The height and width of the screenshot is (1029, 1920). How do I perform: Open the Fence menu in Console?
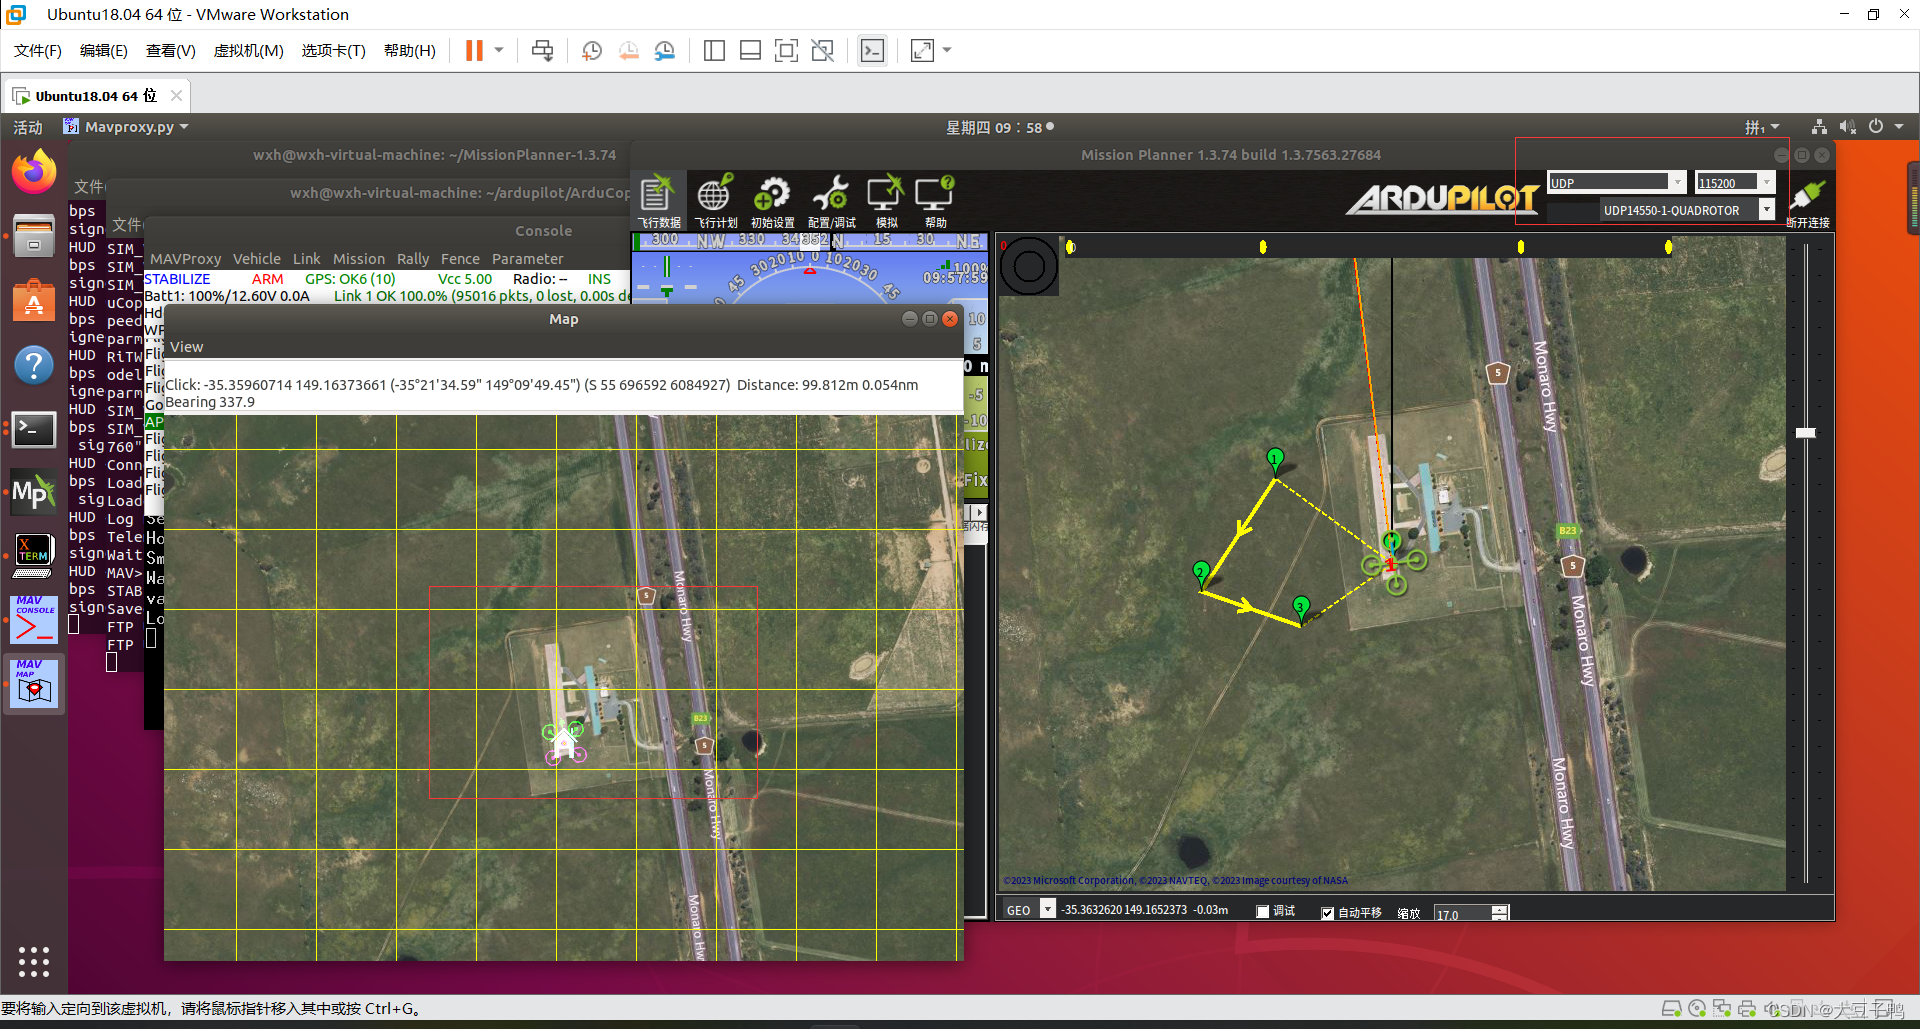coord(461,259)
